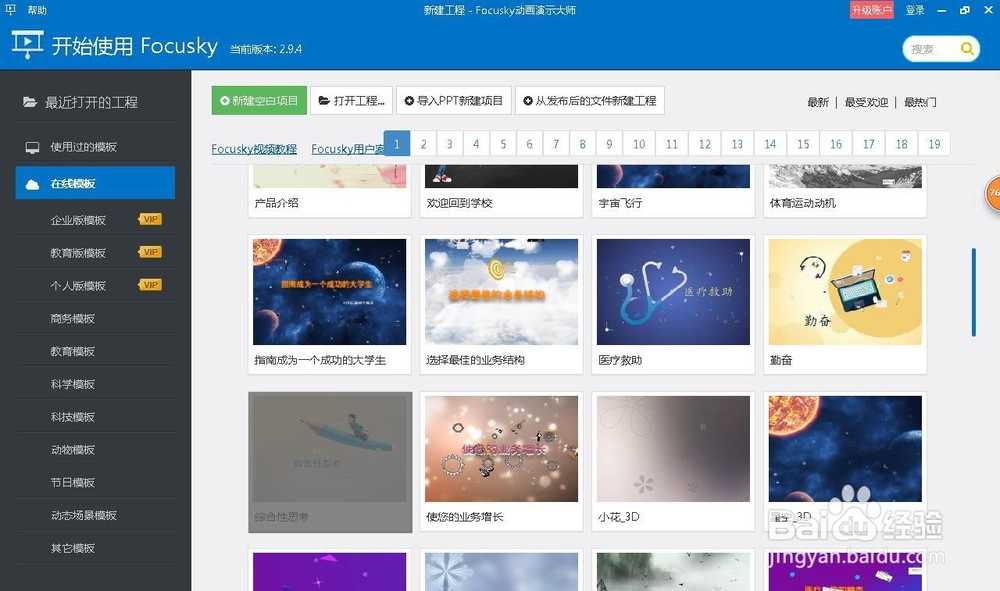Screen dimensions: 1000x591
Task: Select the 使用过的模板 monitor icon
Action: tap(30, 147)
